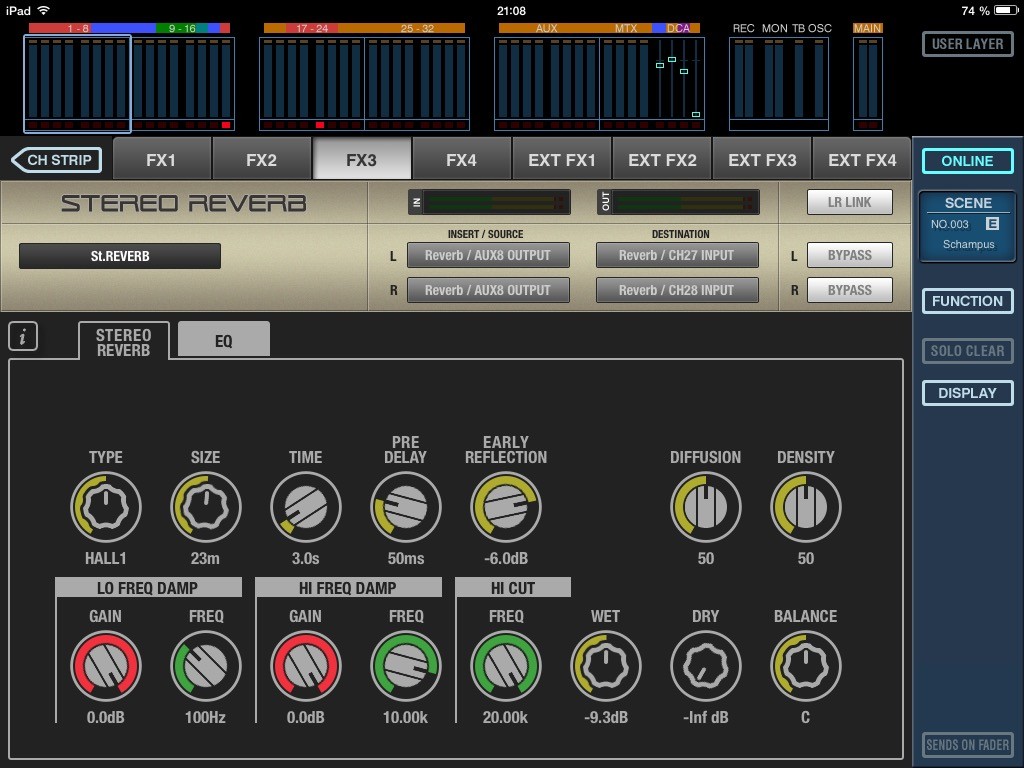Viewport: 1024px width, 768px height.
Task: Select the channels 9-16 meter bank
Action: [x=183, y=83]
